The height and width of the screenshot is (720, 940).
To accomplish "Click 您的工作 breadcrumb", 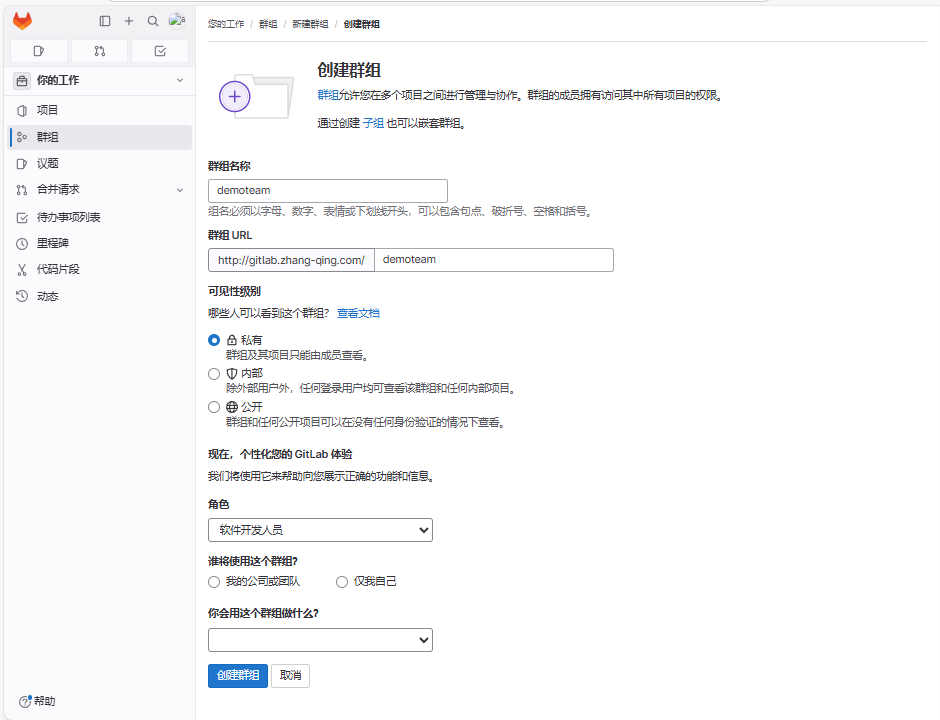I will tap(226, 24).
